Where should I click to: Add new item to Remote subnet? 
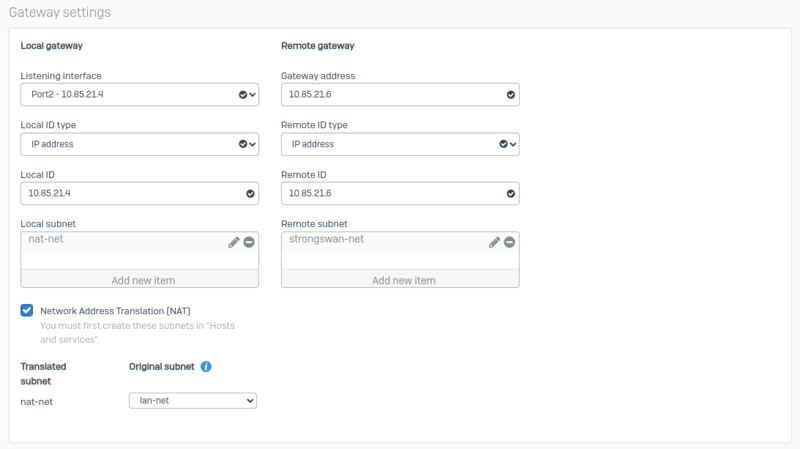point(400,280)
